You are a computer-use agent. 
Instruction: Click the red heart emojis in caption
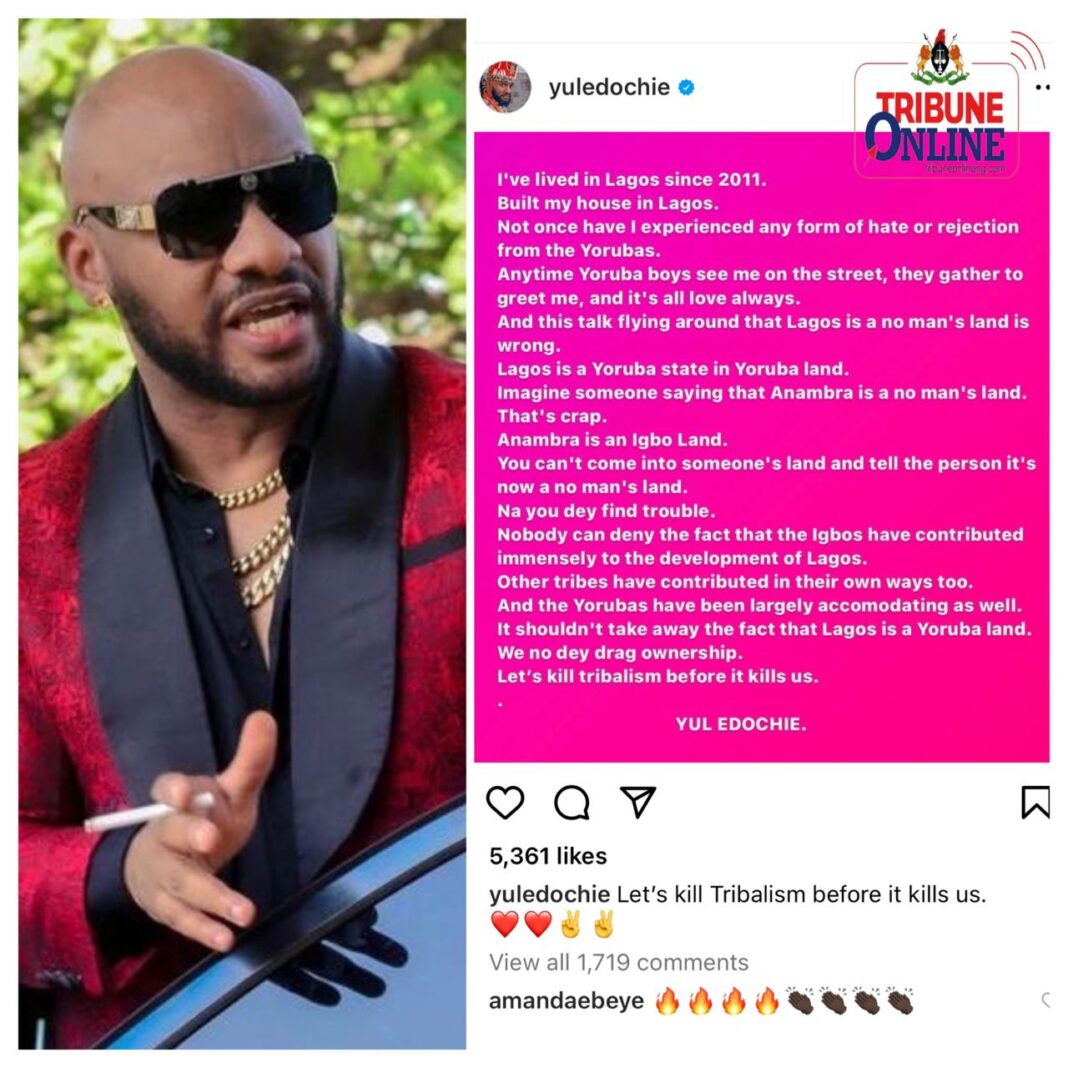coord(522,924)
